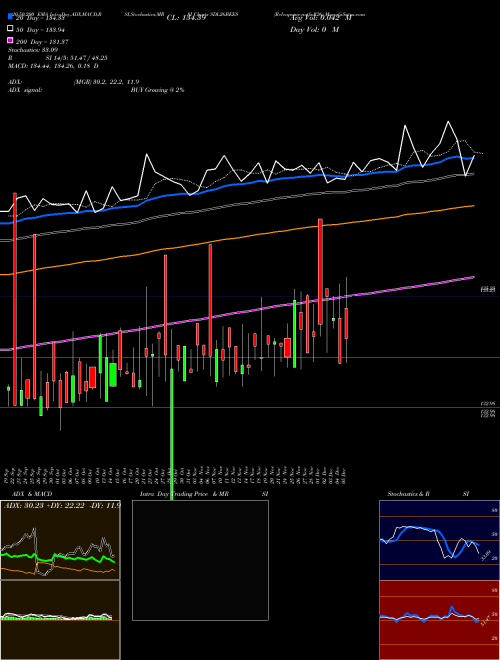The height and width of the screenshot is (660, 500).
Task: Click the 'Stochastics & R' panel title
Action: (x=408, y=494)
